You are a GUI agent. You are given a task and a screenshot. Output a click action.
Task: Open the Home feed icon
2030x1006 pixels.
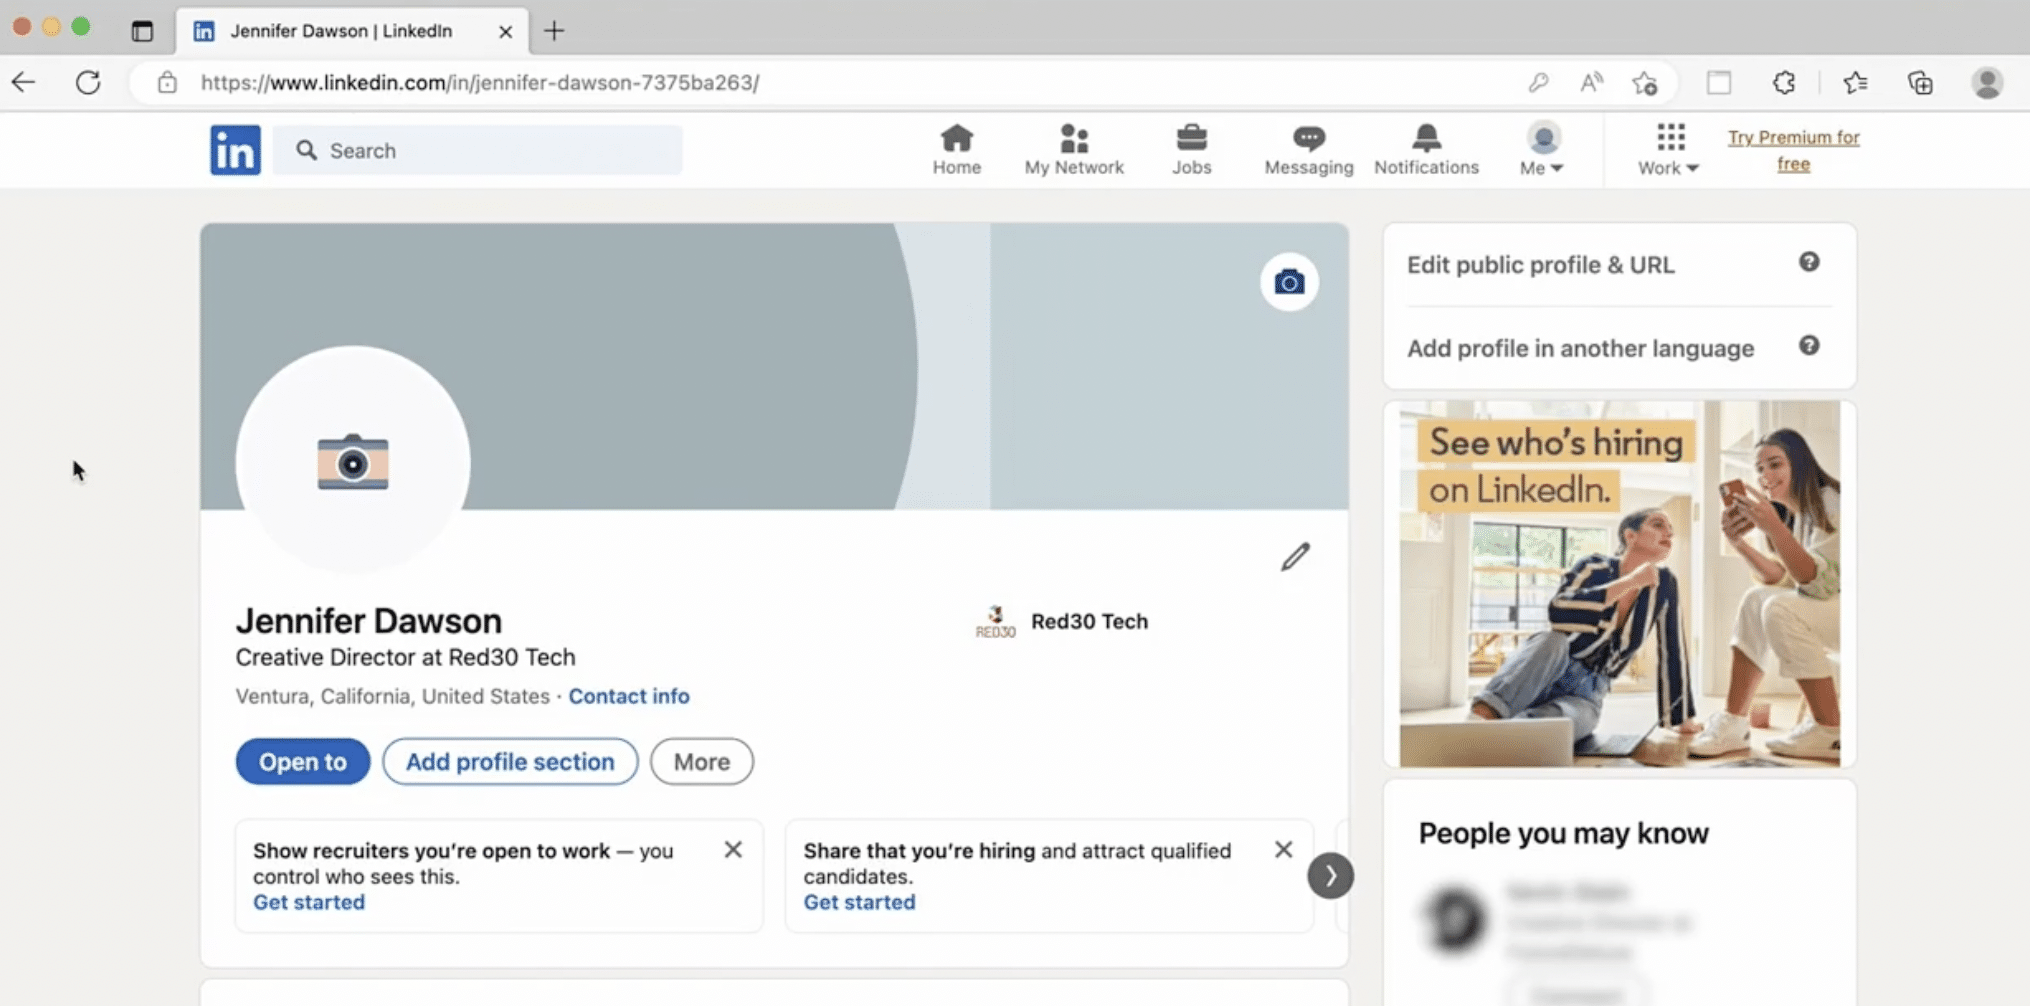[956, 150]
